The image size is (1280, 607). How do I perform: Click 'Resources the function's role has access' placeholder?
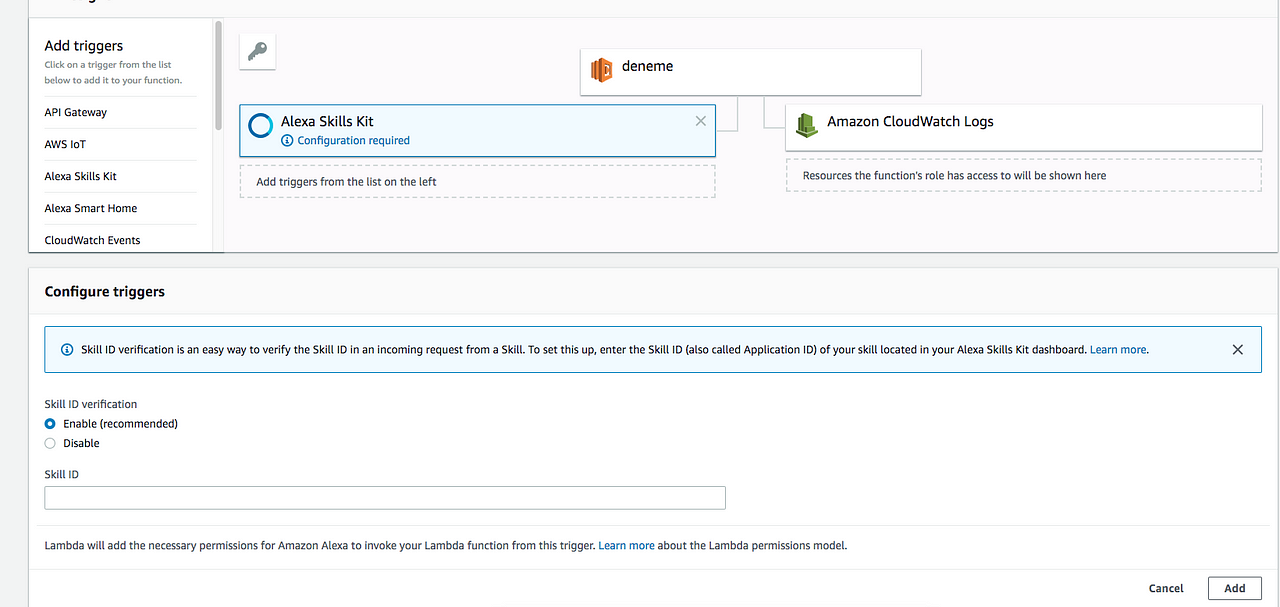click(x=1024, y=175)
